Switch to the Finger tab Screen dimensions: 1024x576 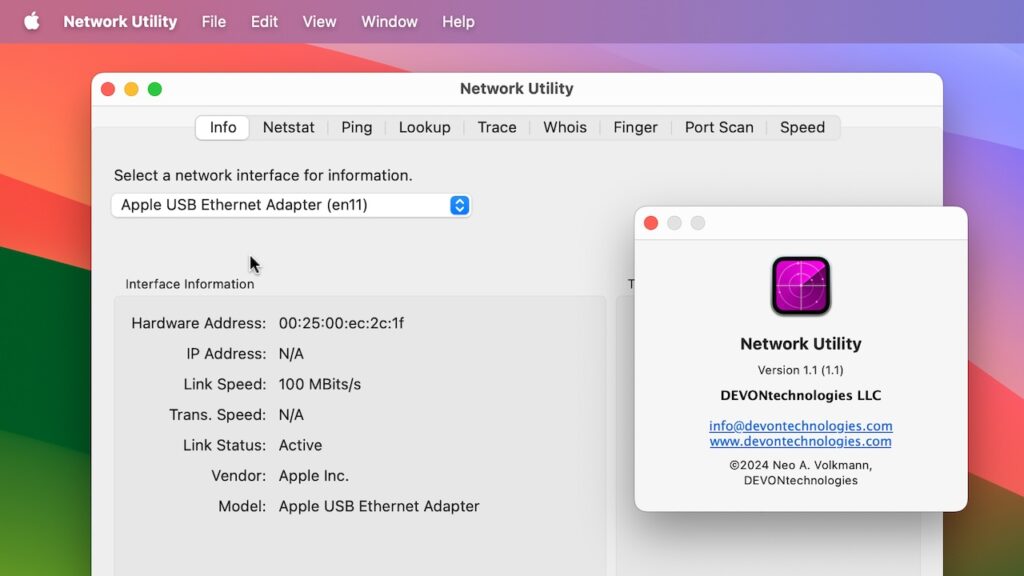[635, 127]
